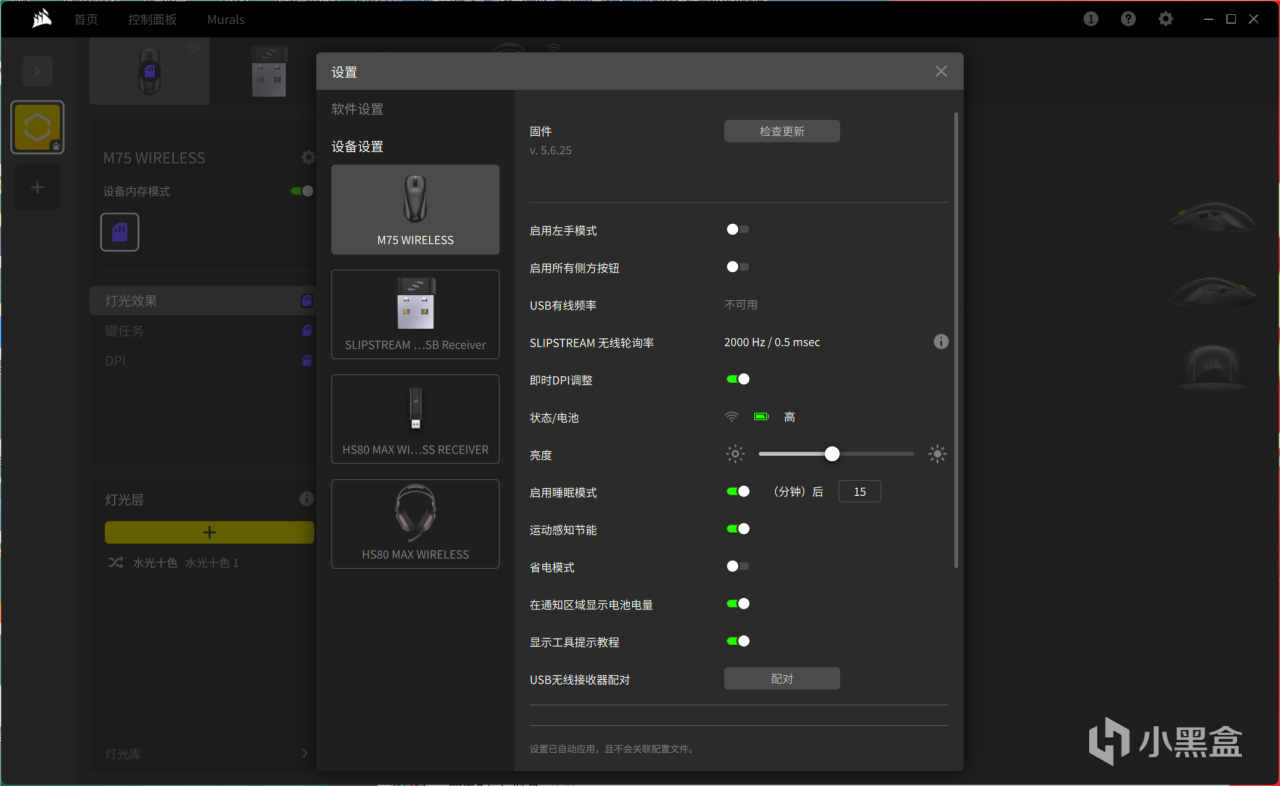
Task: Open the DPI section
Action: click(203, 360)
